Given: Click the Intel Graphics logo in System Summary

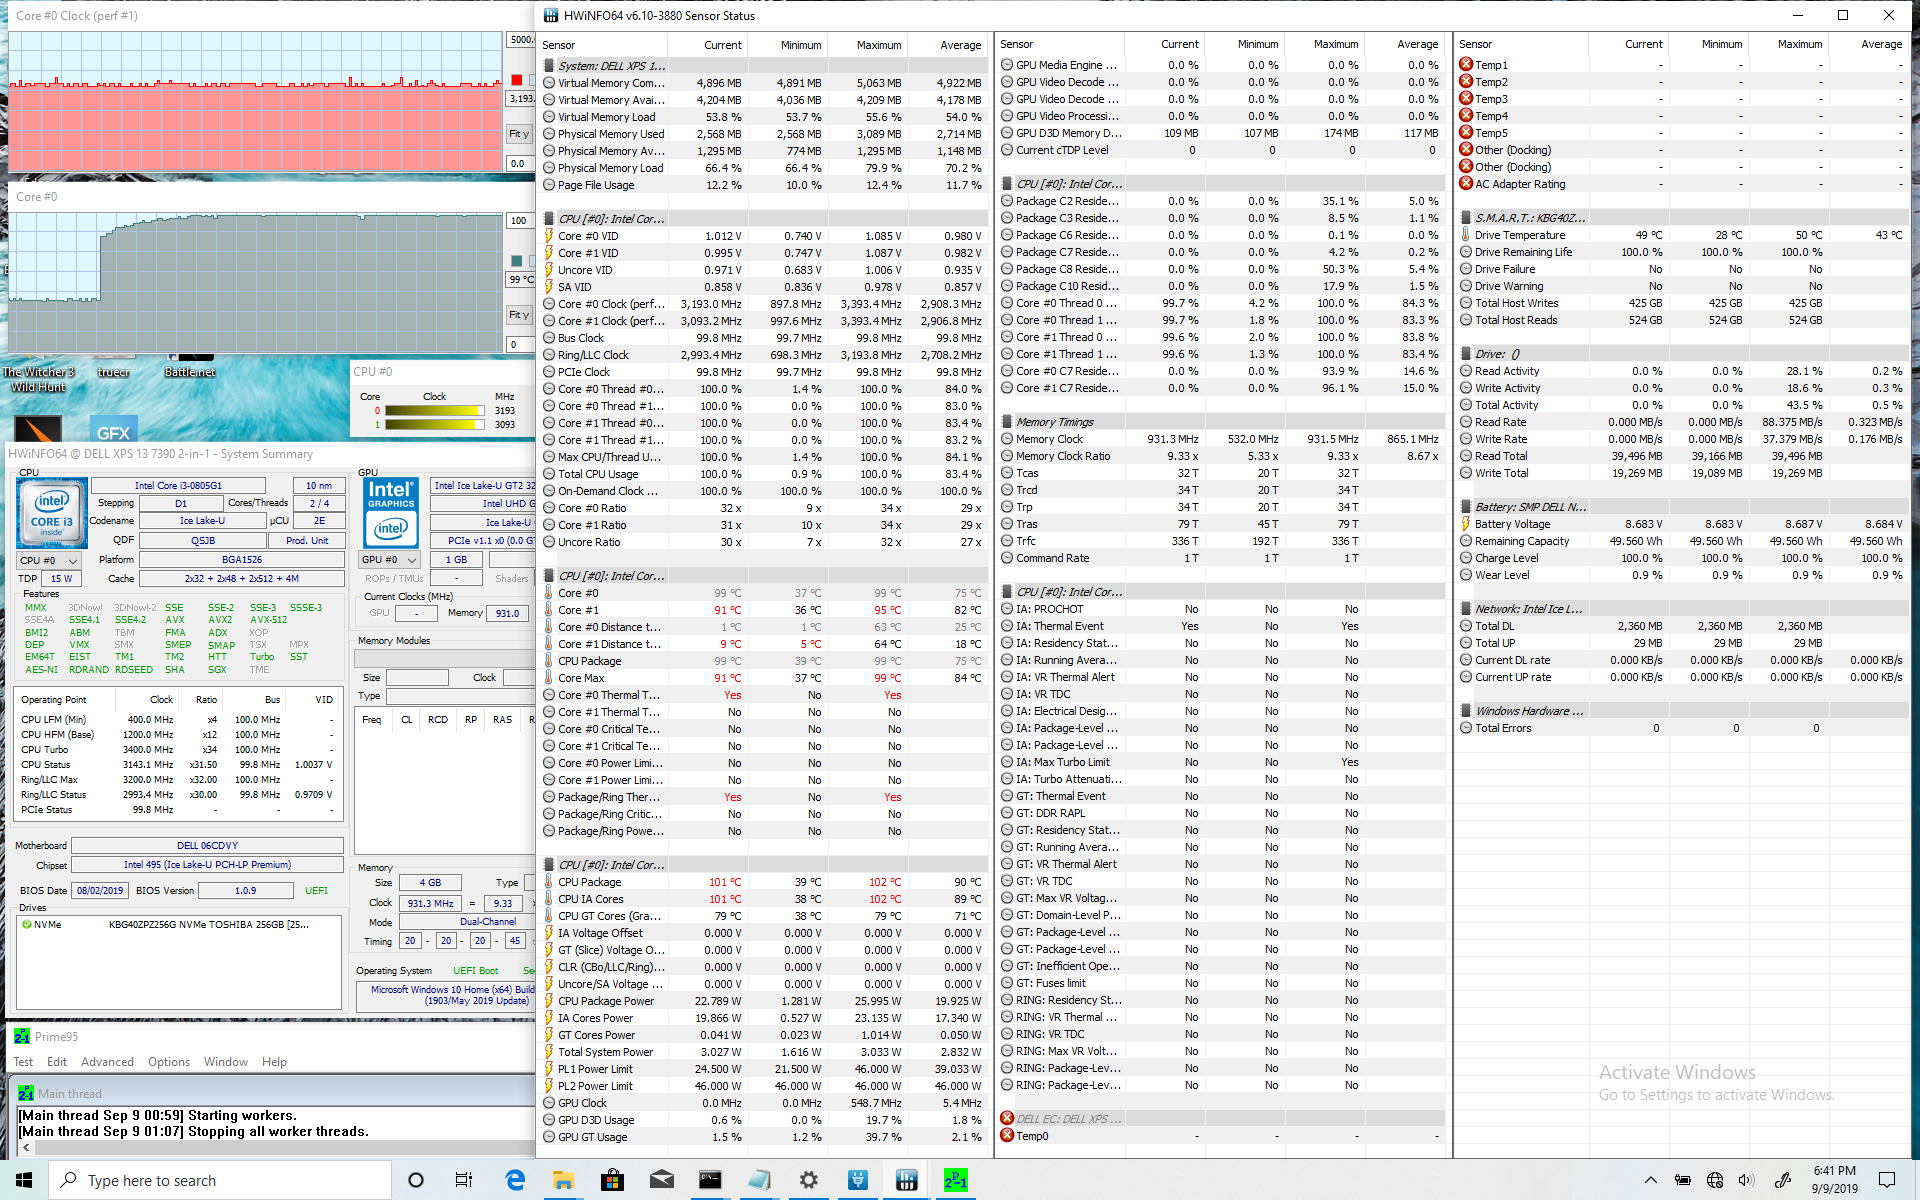Looking at the screenshot, I should [x=391, y=512].
